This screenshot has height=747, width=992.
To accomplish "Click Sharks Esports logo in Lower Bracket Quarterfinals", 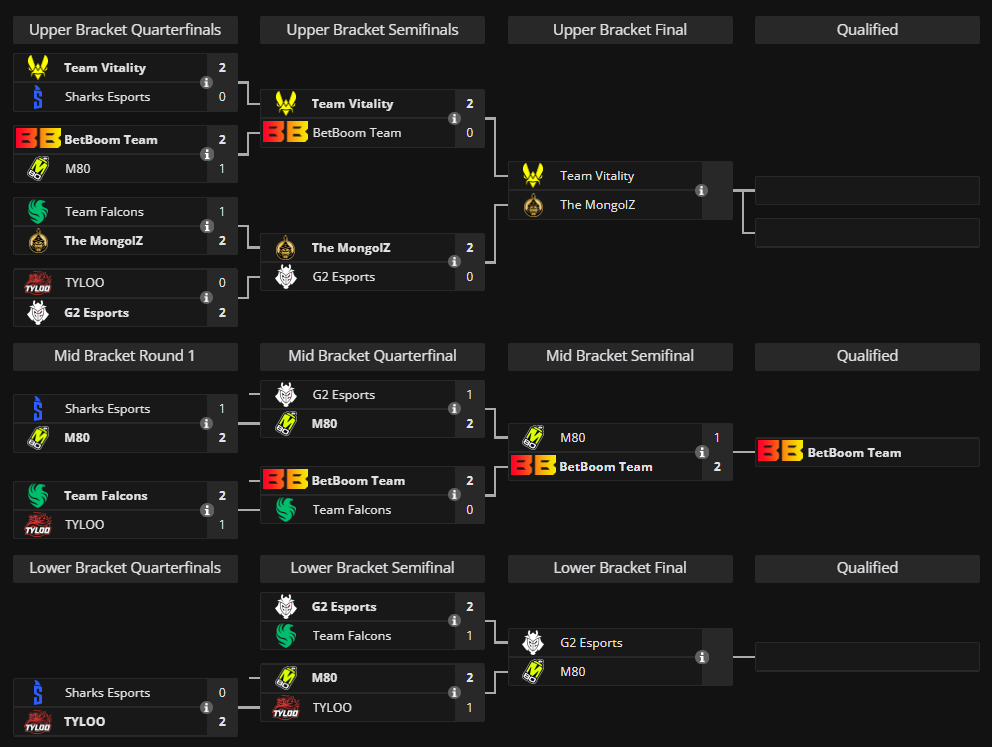I will coord(38,692).
